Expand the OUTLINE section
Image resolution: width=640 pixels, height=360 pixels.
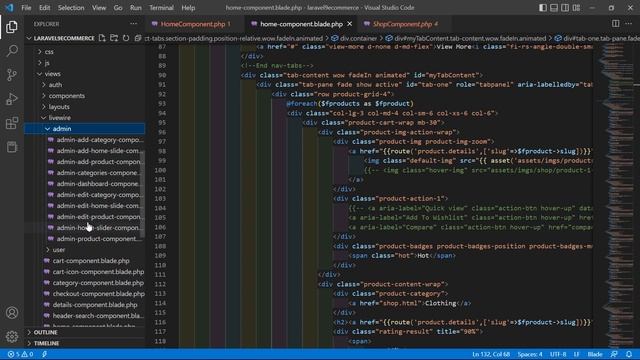84,332
